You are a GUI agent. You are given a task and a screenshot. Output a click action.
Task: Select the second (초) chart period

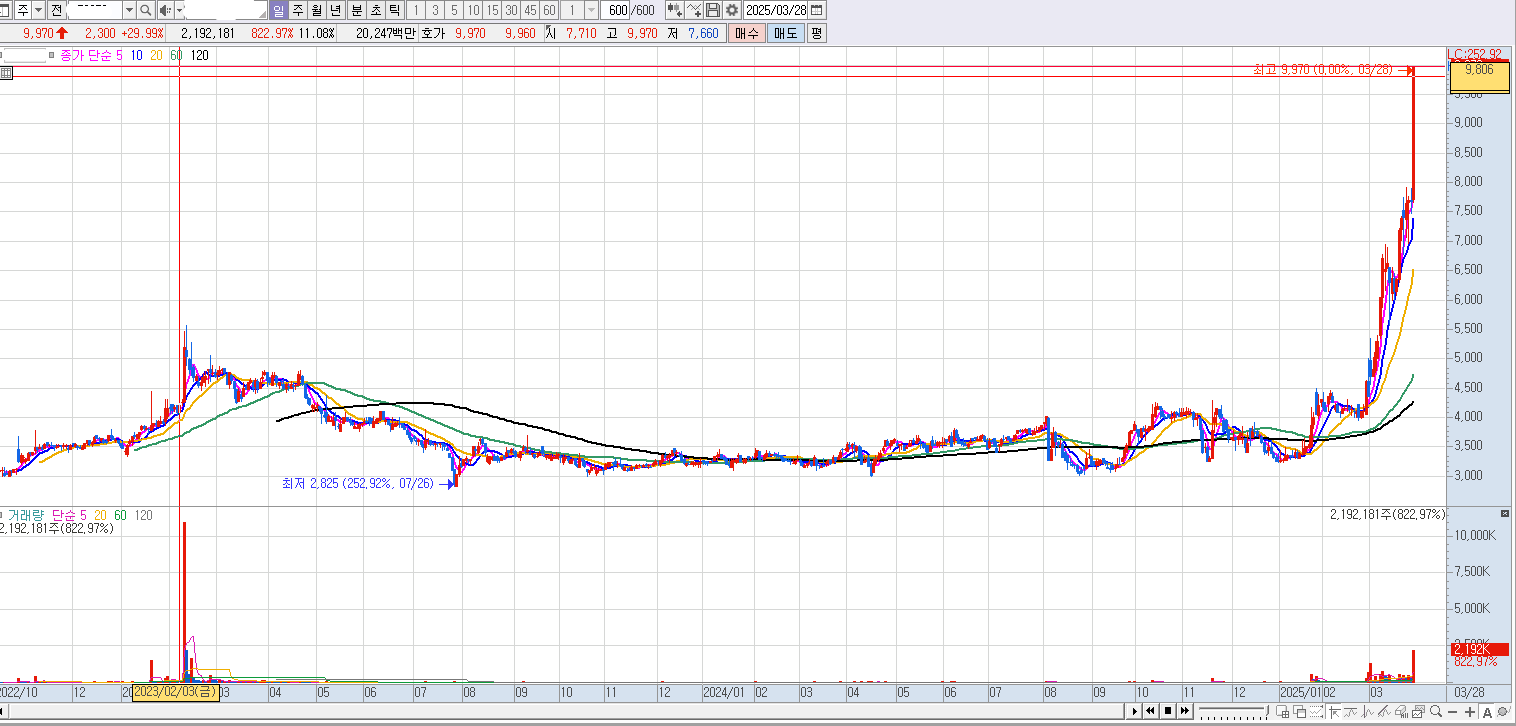[375, 10]
